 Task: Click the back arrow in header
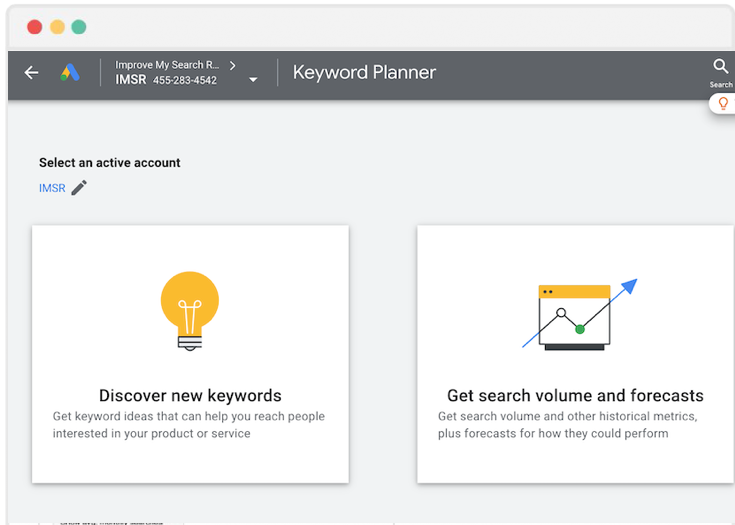31,73
